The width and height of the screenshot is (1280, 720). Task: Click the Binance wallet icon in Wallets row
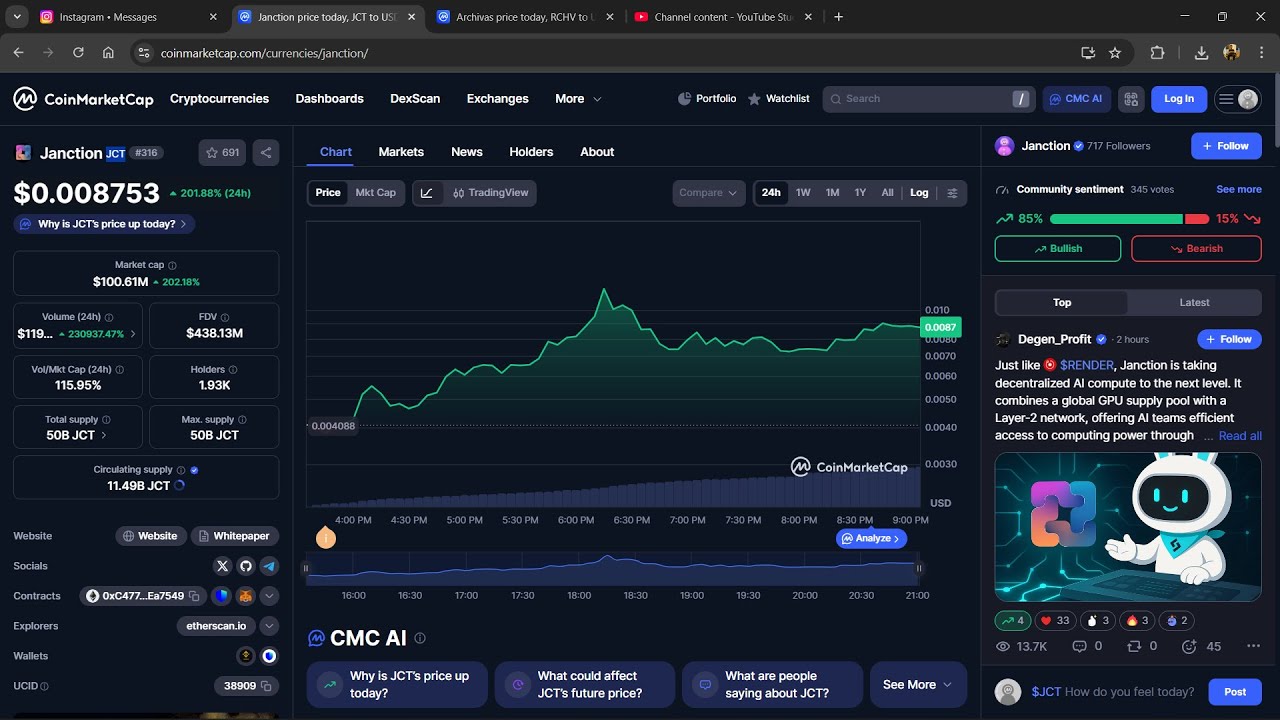coord(246,656)
